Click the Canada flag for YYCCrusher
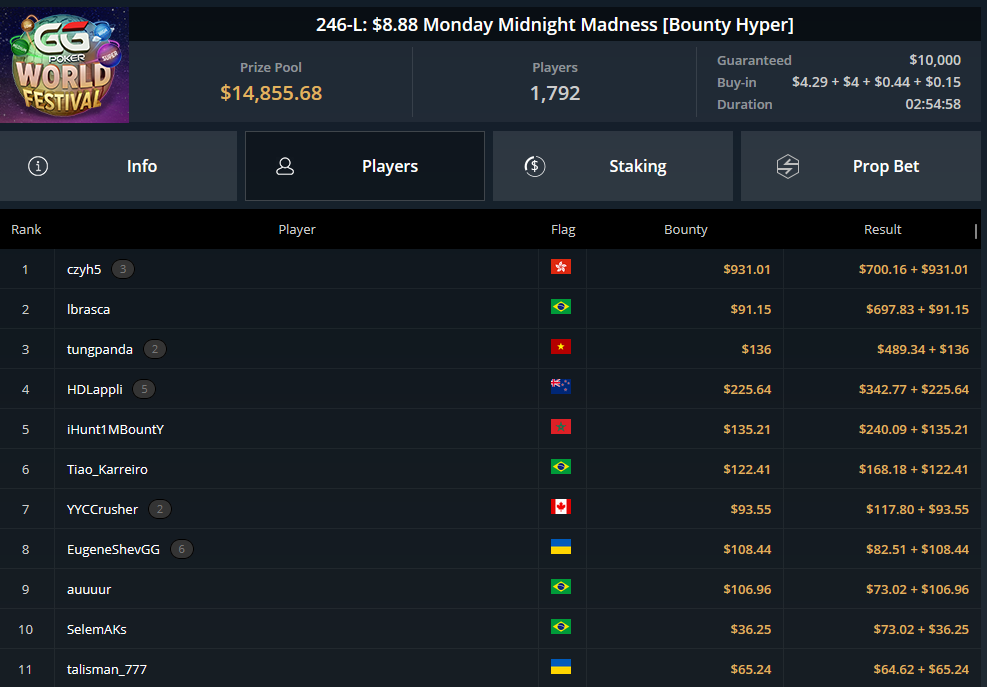 pos(561,507)
